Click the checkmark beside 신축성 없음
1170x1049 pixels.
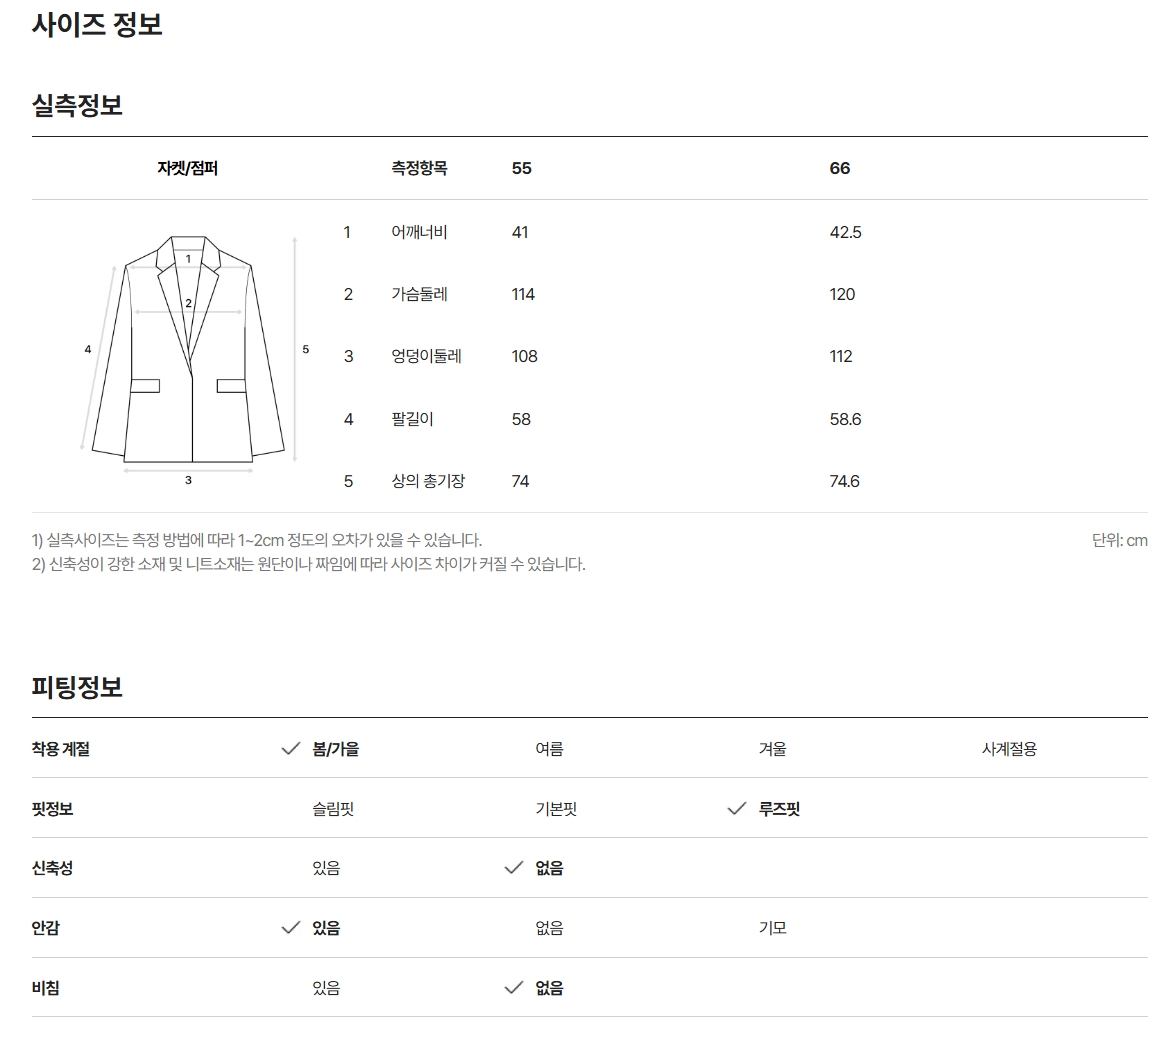[x=513, y=868]
